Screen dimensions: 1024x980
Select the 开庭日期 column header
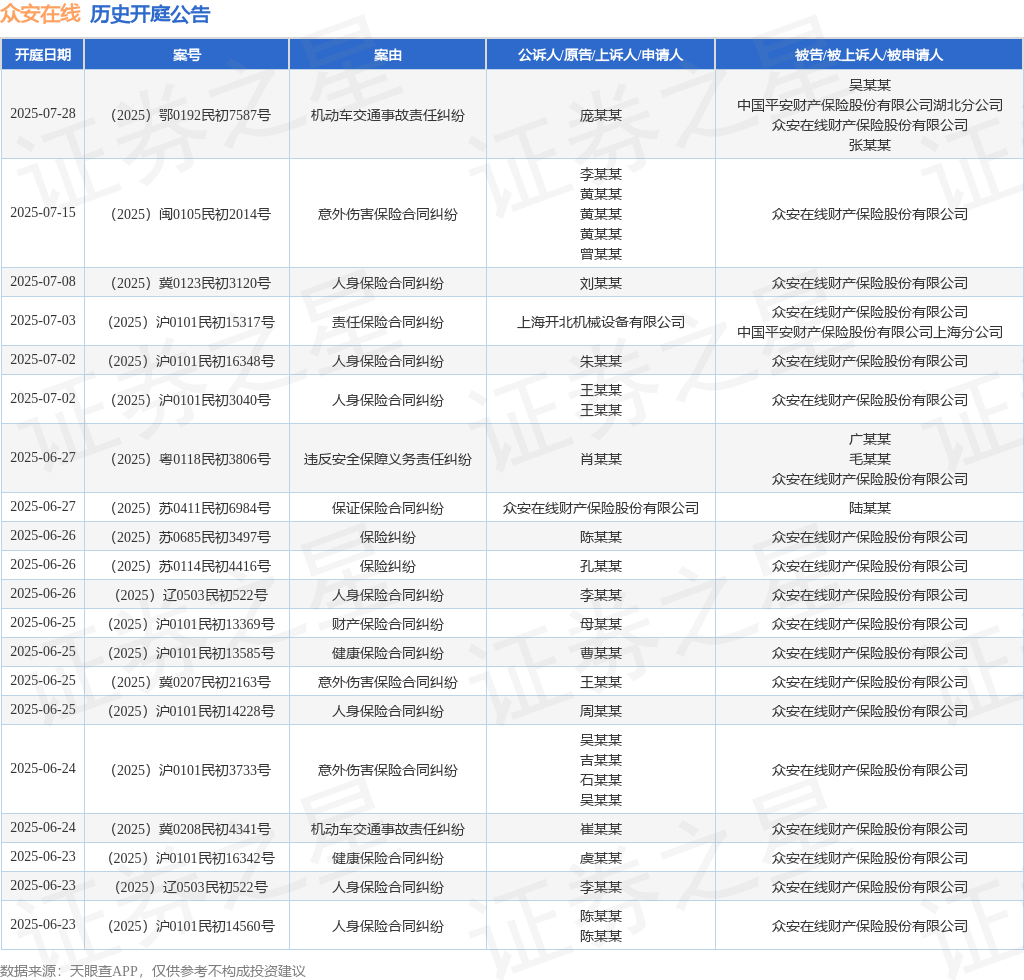tap(42, 55)
